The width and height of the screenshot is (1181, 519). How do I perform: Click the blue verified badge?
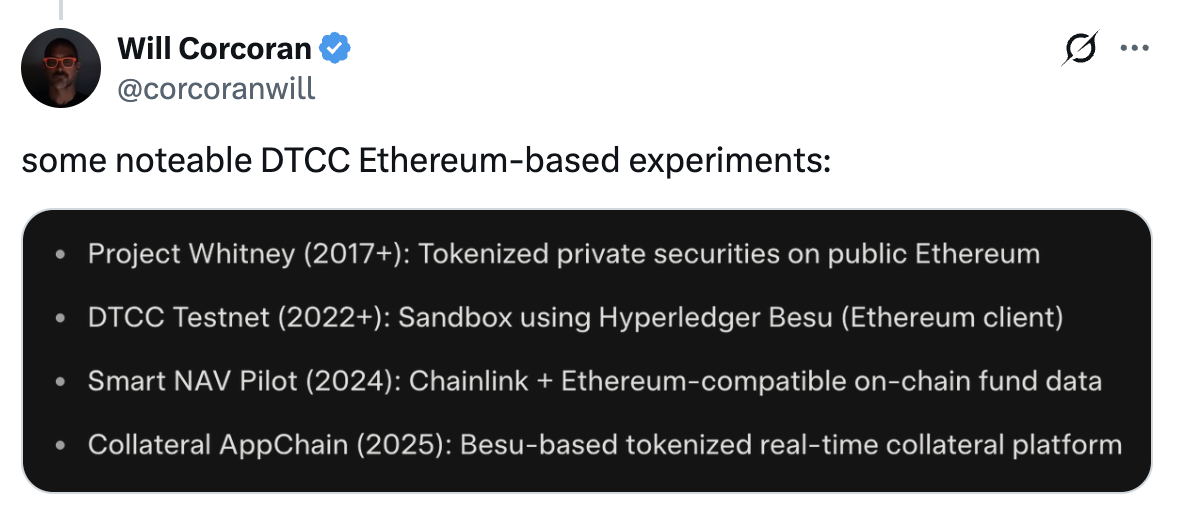pos(334,47)
